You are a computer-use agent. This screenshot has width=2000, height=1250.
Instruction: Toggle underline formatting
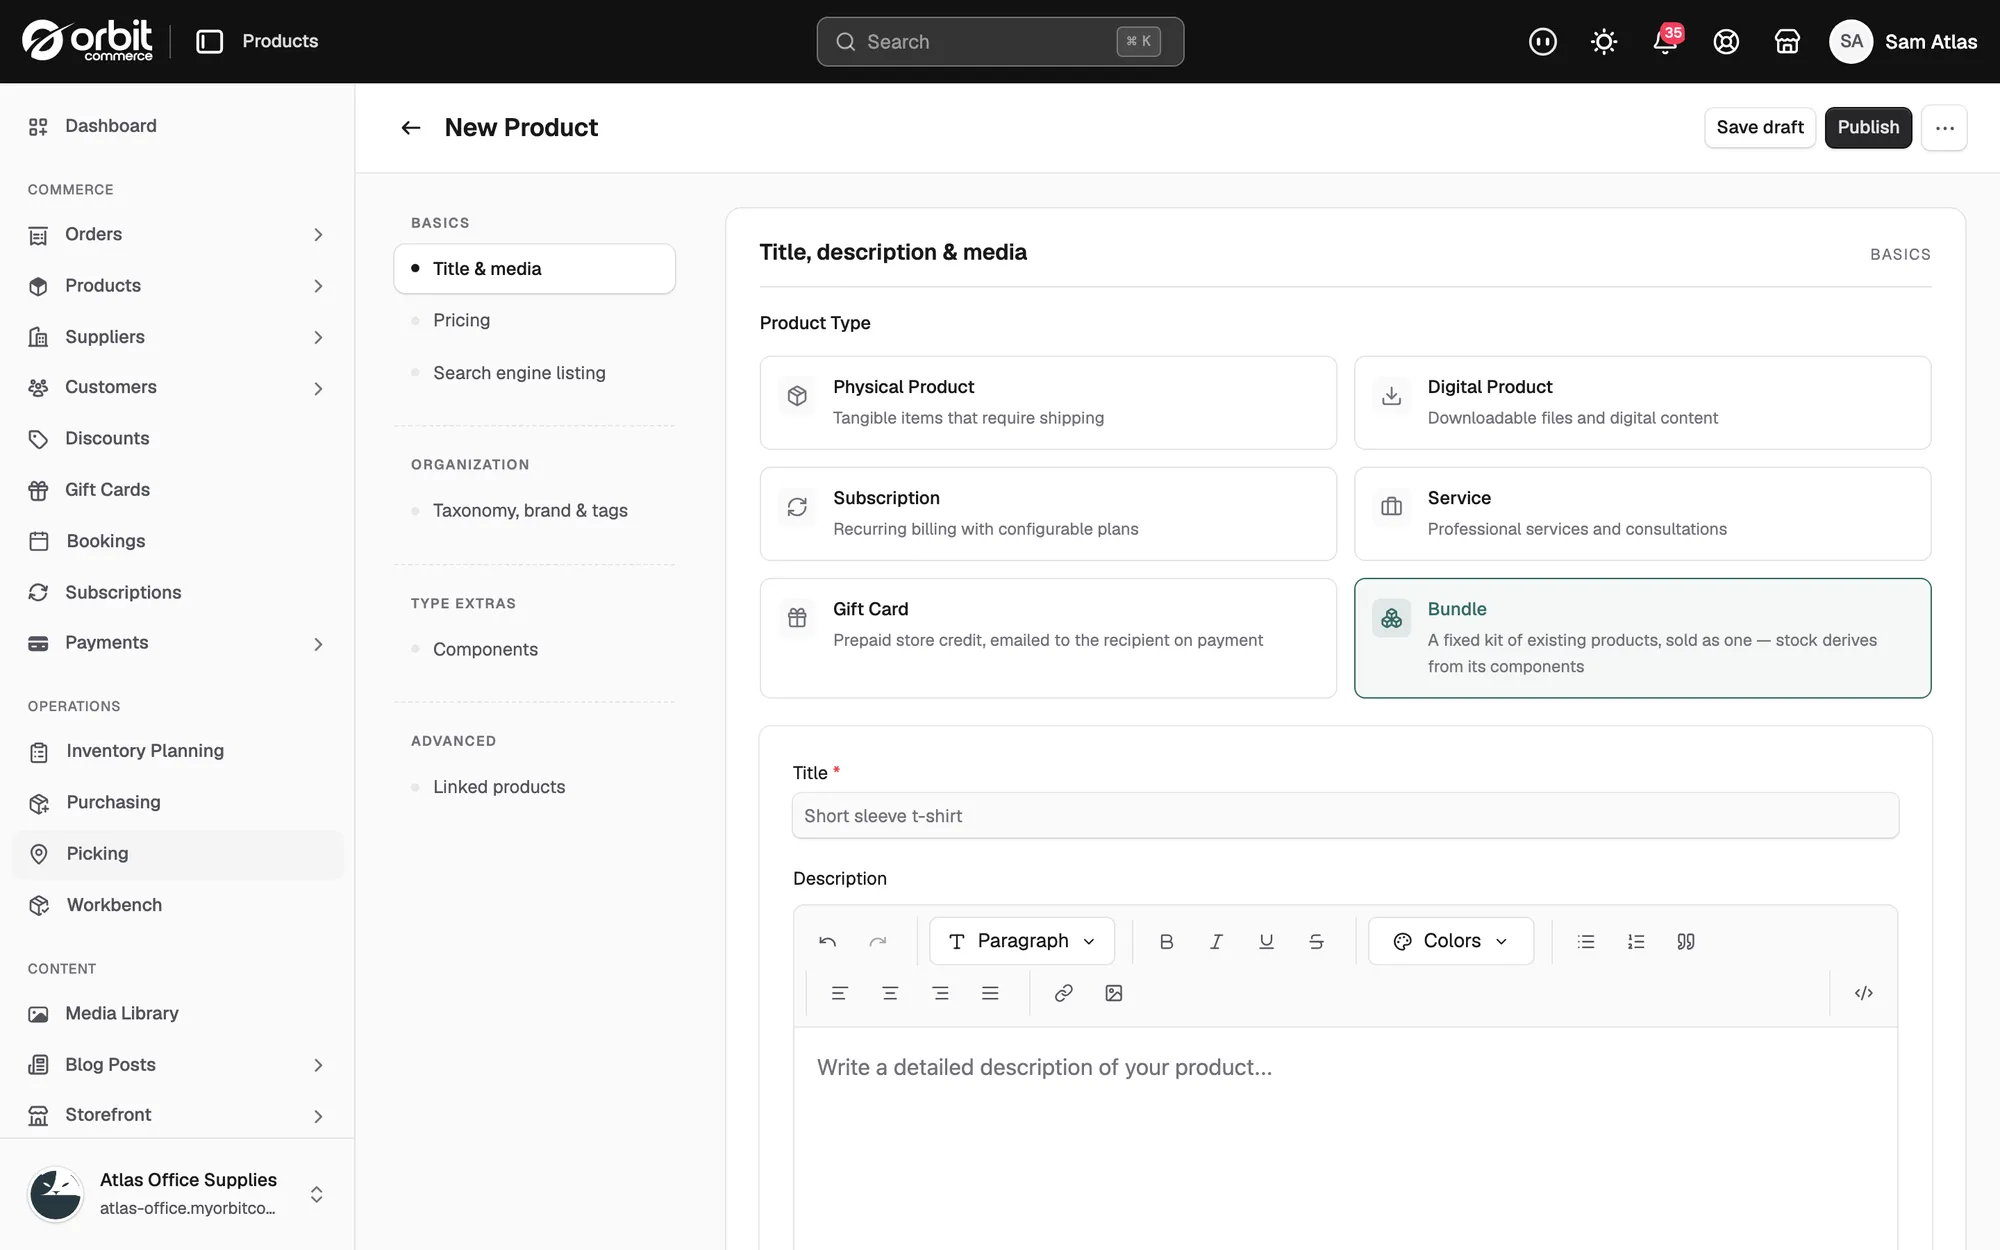point(1266,941)
